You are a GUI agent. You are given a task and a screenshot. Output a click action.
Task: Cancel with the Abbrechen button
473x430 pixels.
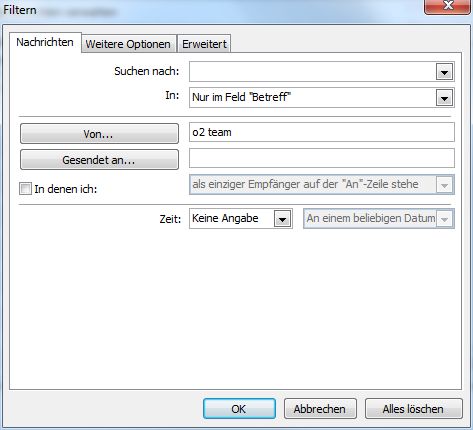pyautogui.click(x=320, y=409)
